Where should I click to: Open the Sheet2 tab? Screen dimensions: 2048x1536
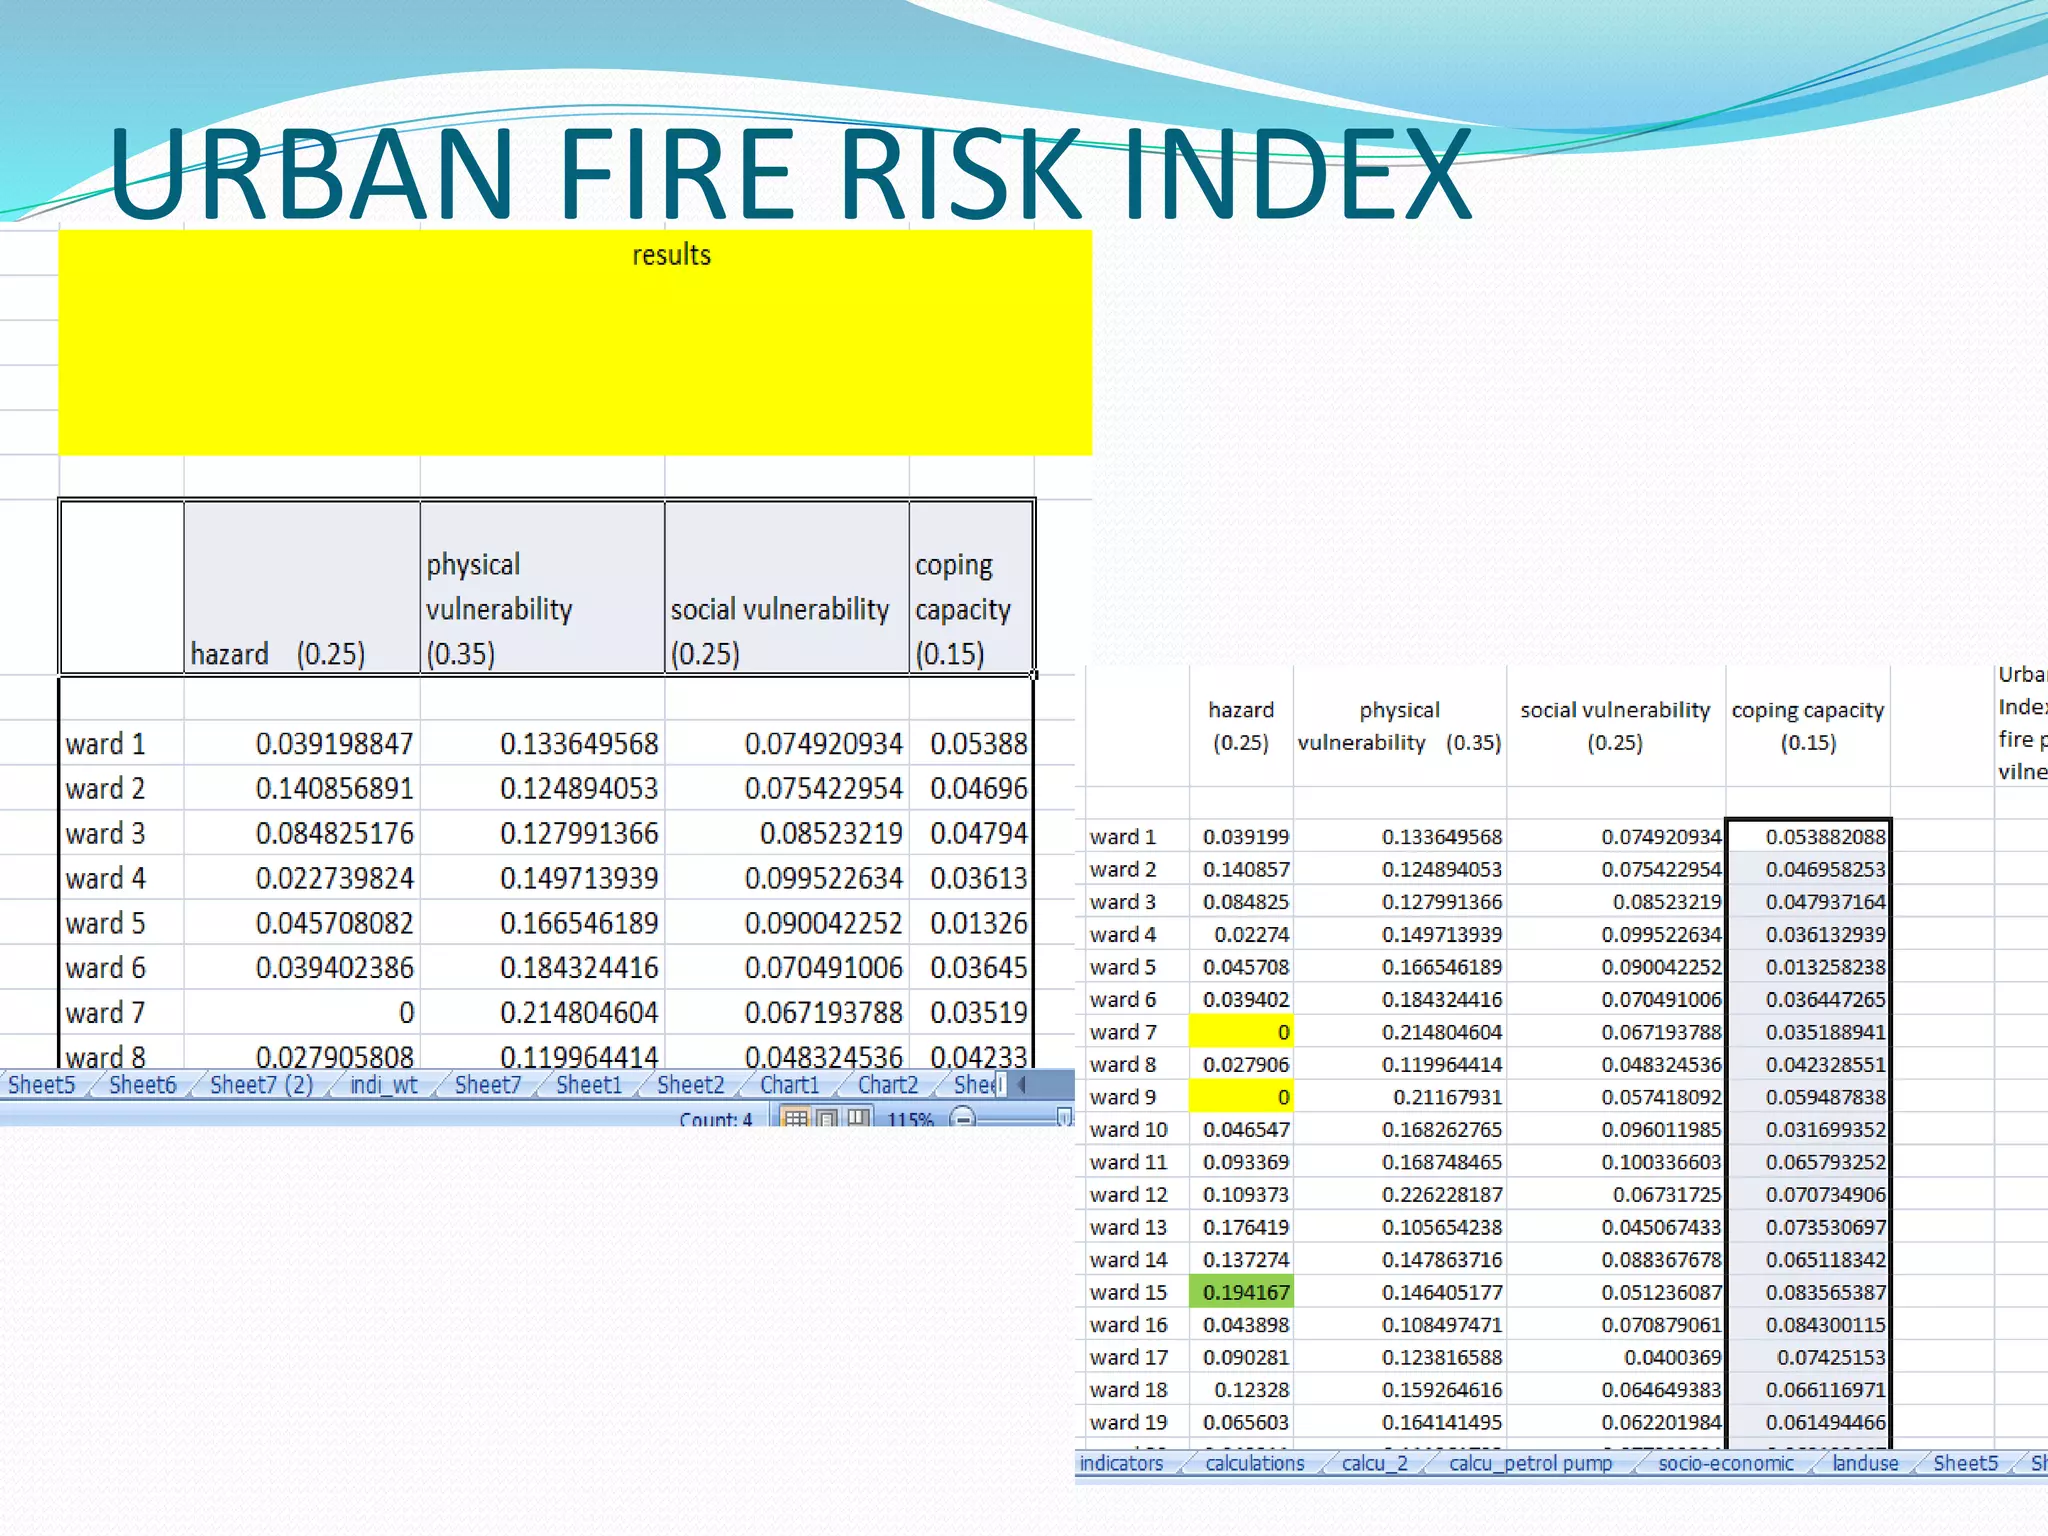pyautogui.click(x=691, y=1085)
